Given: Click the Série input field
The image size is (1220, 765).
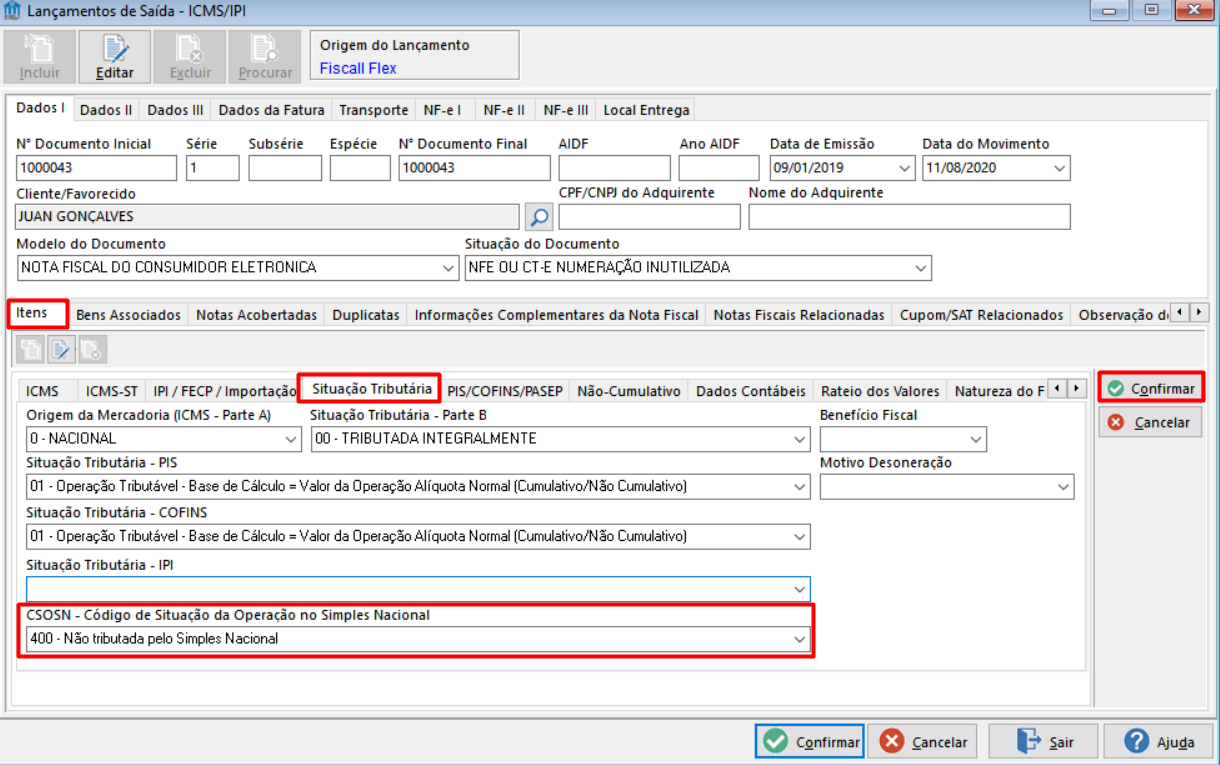Looking at the screenshot, I should pos(213,168).
